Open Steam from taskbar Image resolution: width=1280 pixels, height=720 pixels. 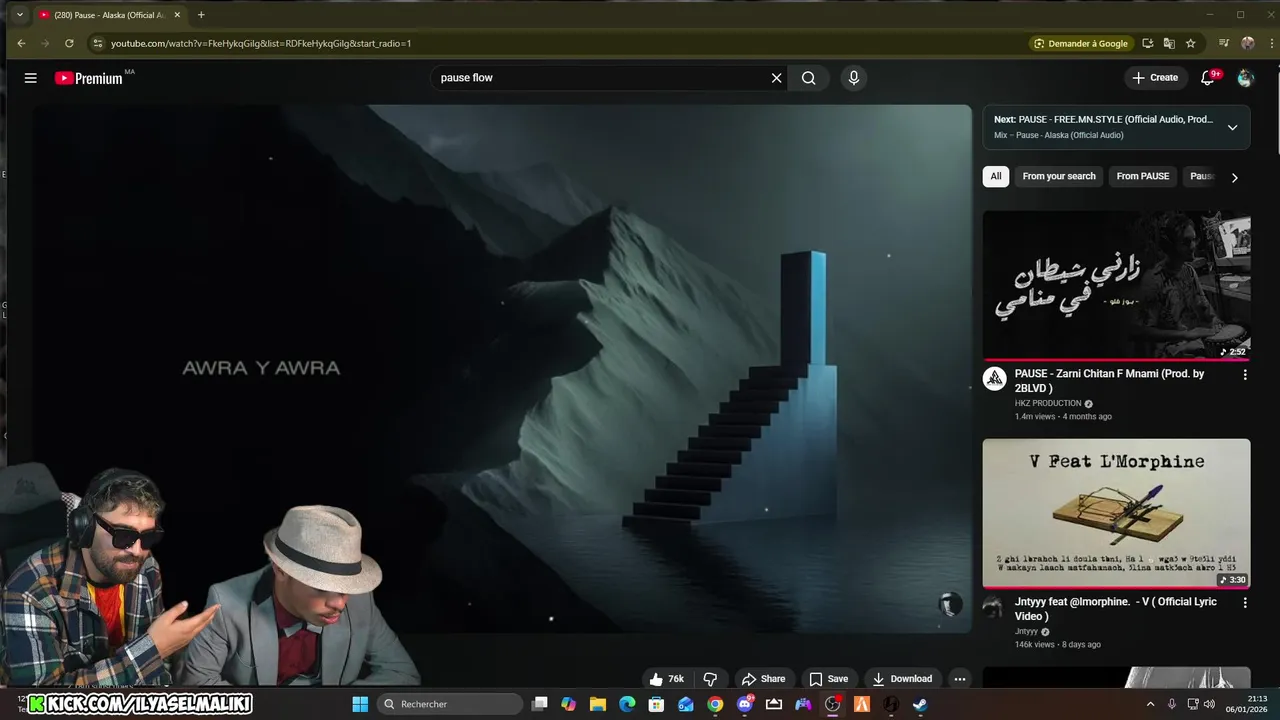[x=920, y=704]
